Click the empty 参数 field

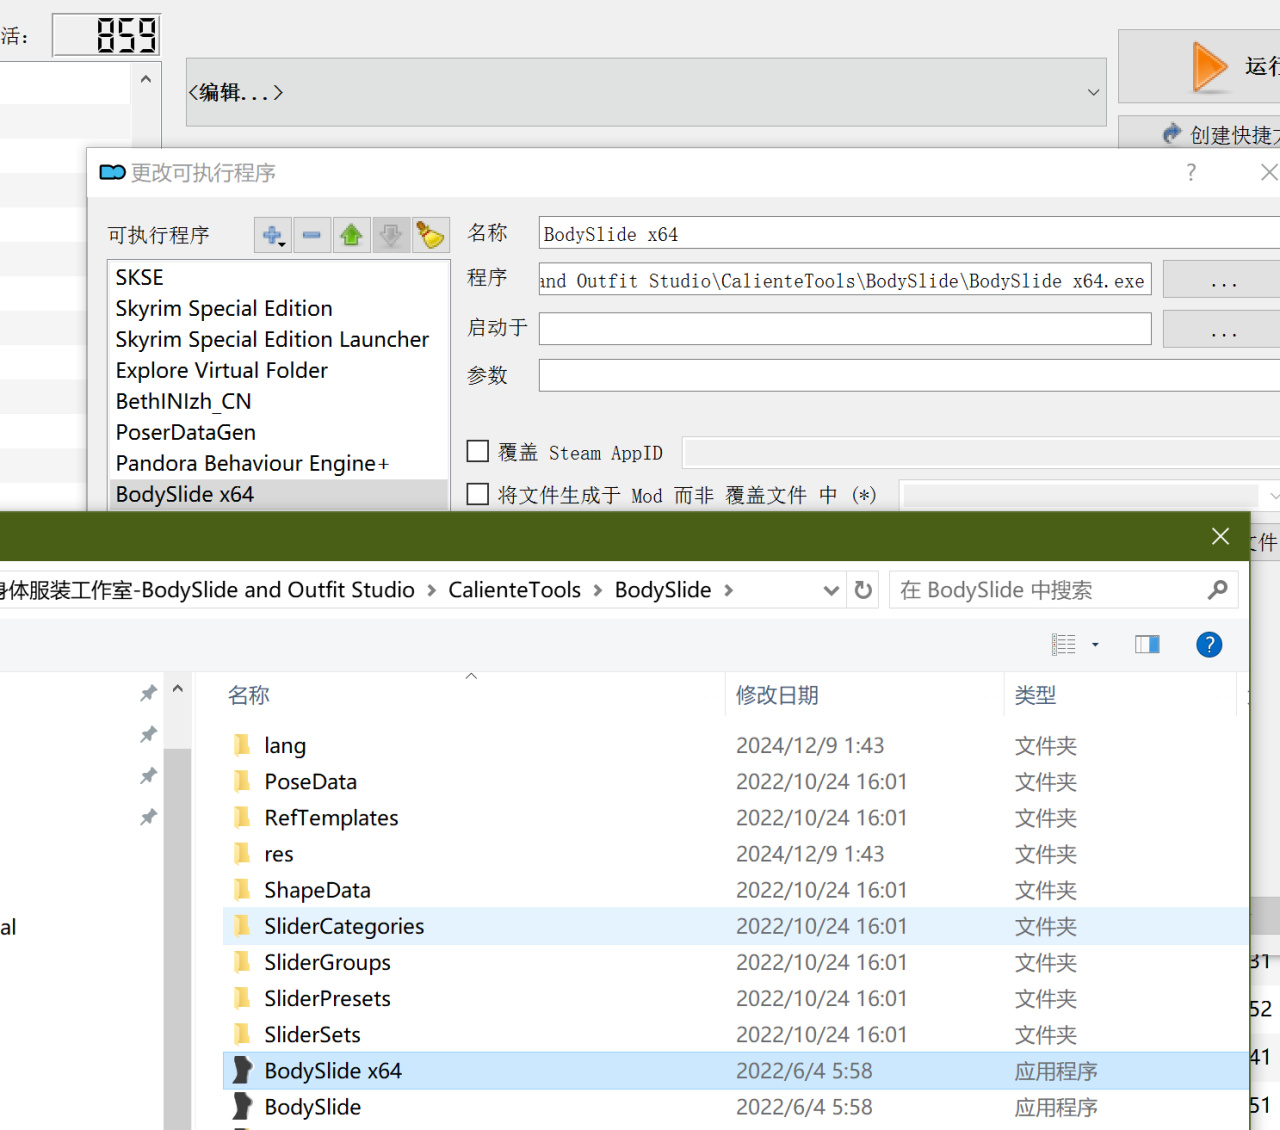pyautogui.click(x=909, y=375)
